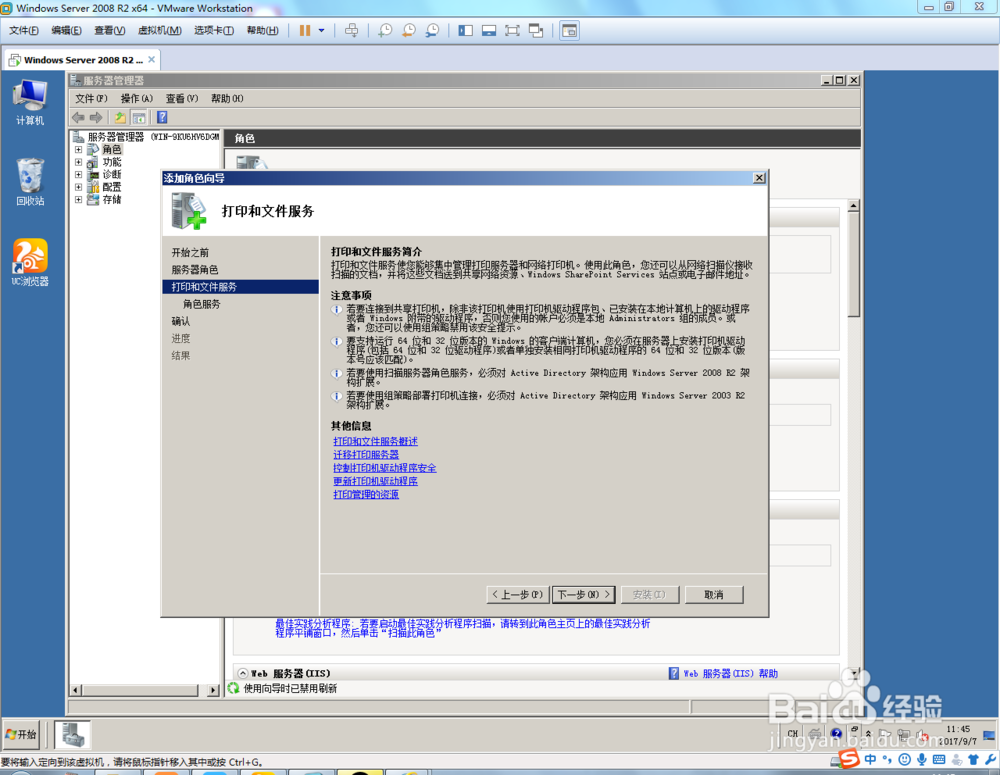This screenshot has width=1000, height=775.
Task: Click the forward arrow in Server Manager toolbar
Action: click(96, 117)
